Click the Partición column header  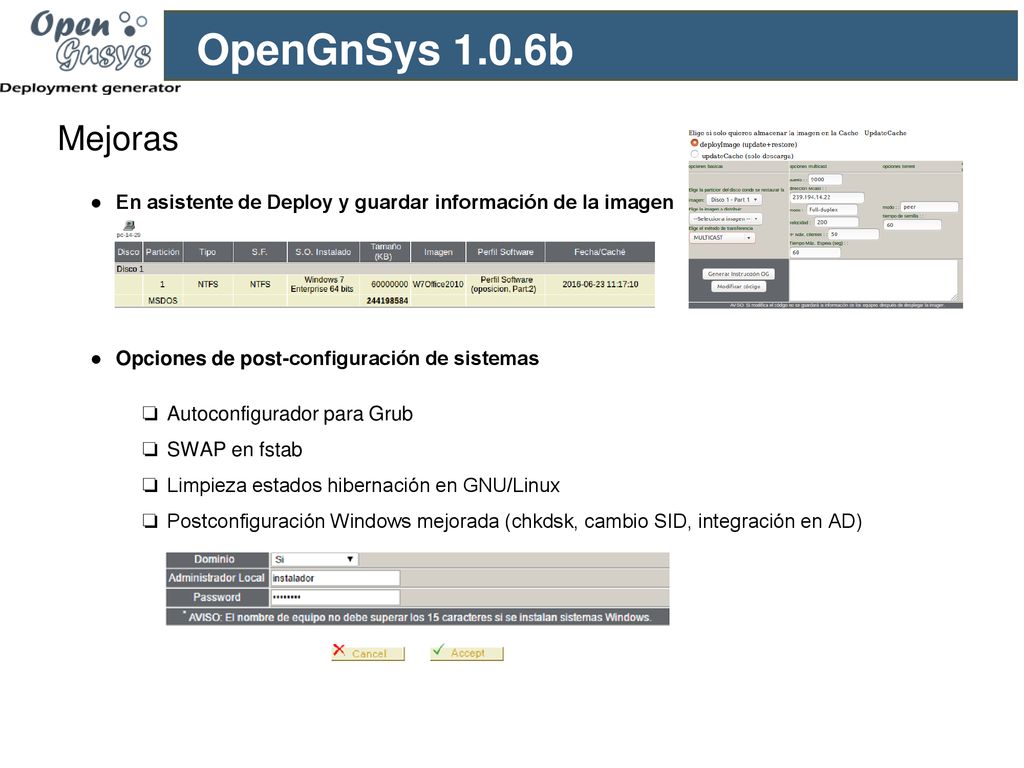[162, 252]
